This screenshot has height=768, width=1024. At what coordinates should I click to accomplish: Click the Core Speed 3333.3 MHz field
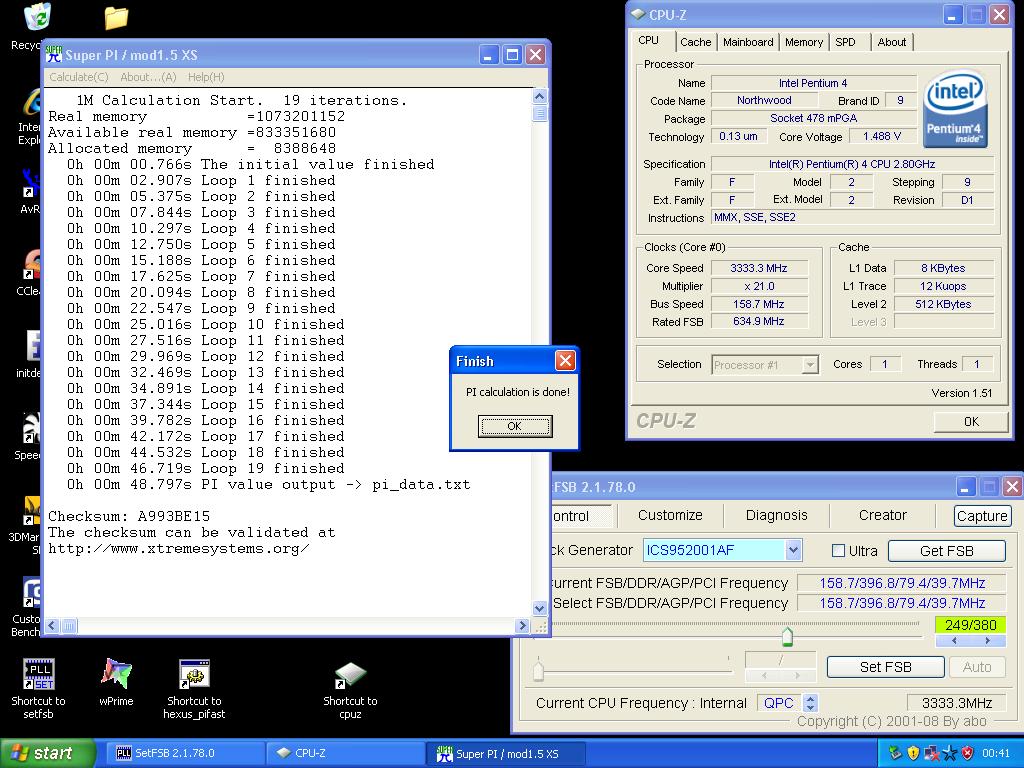759,268
